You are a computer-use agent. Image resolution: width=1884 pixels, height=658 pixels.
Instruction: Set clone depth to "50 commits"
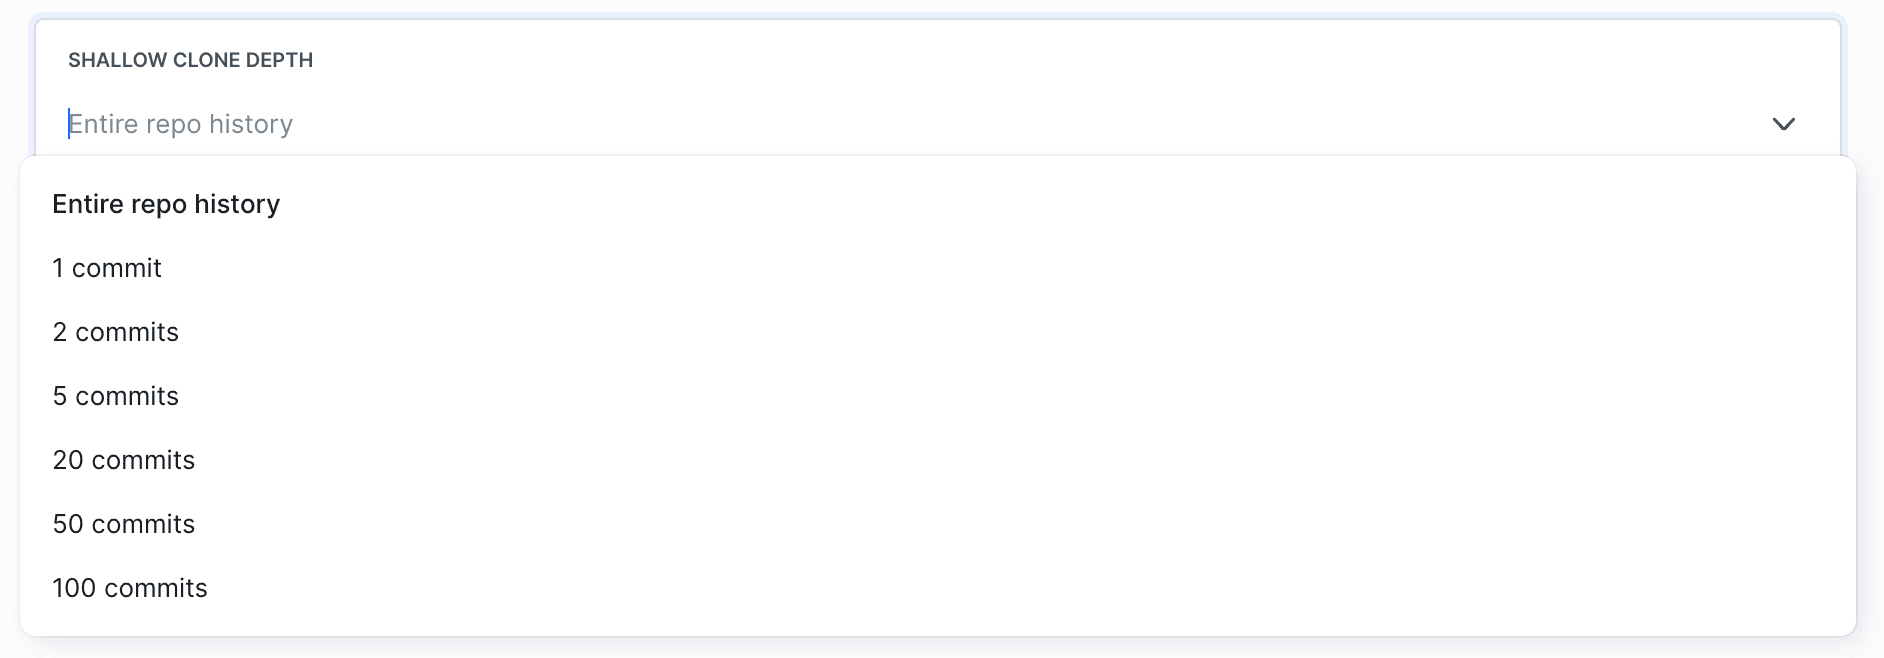124,524
